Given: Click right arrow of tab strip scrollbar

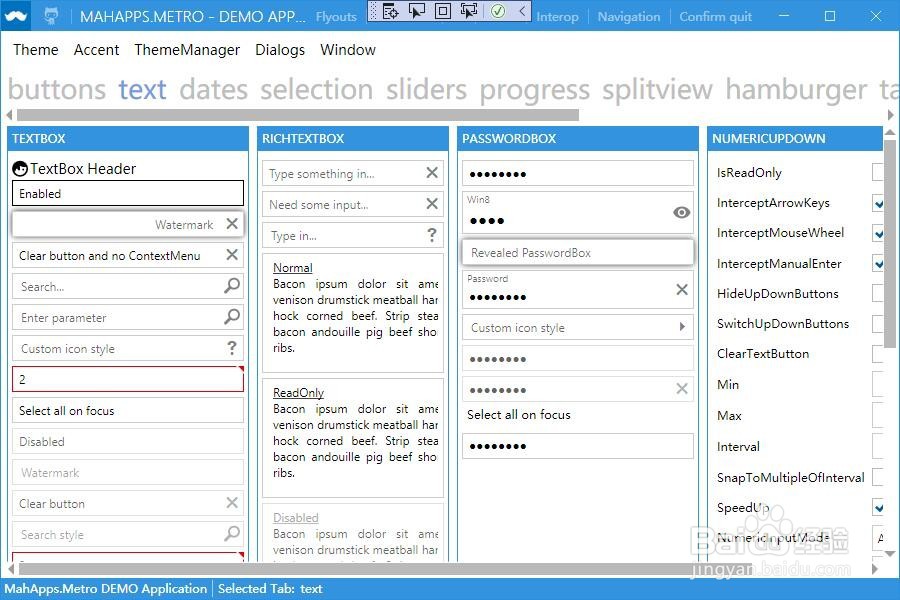Looking at the screenshot, I should 891,115.
